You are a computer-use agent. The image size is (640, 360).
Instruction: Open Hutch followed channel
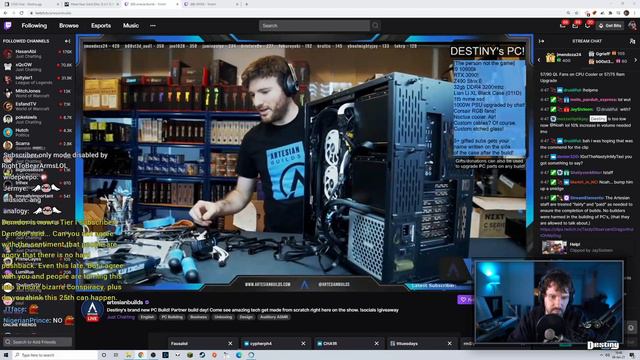38,132
